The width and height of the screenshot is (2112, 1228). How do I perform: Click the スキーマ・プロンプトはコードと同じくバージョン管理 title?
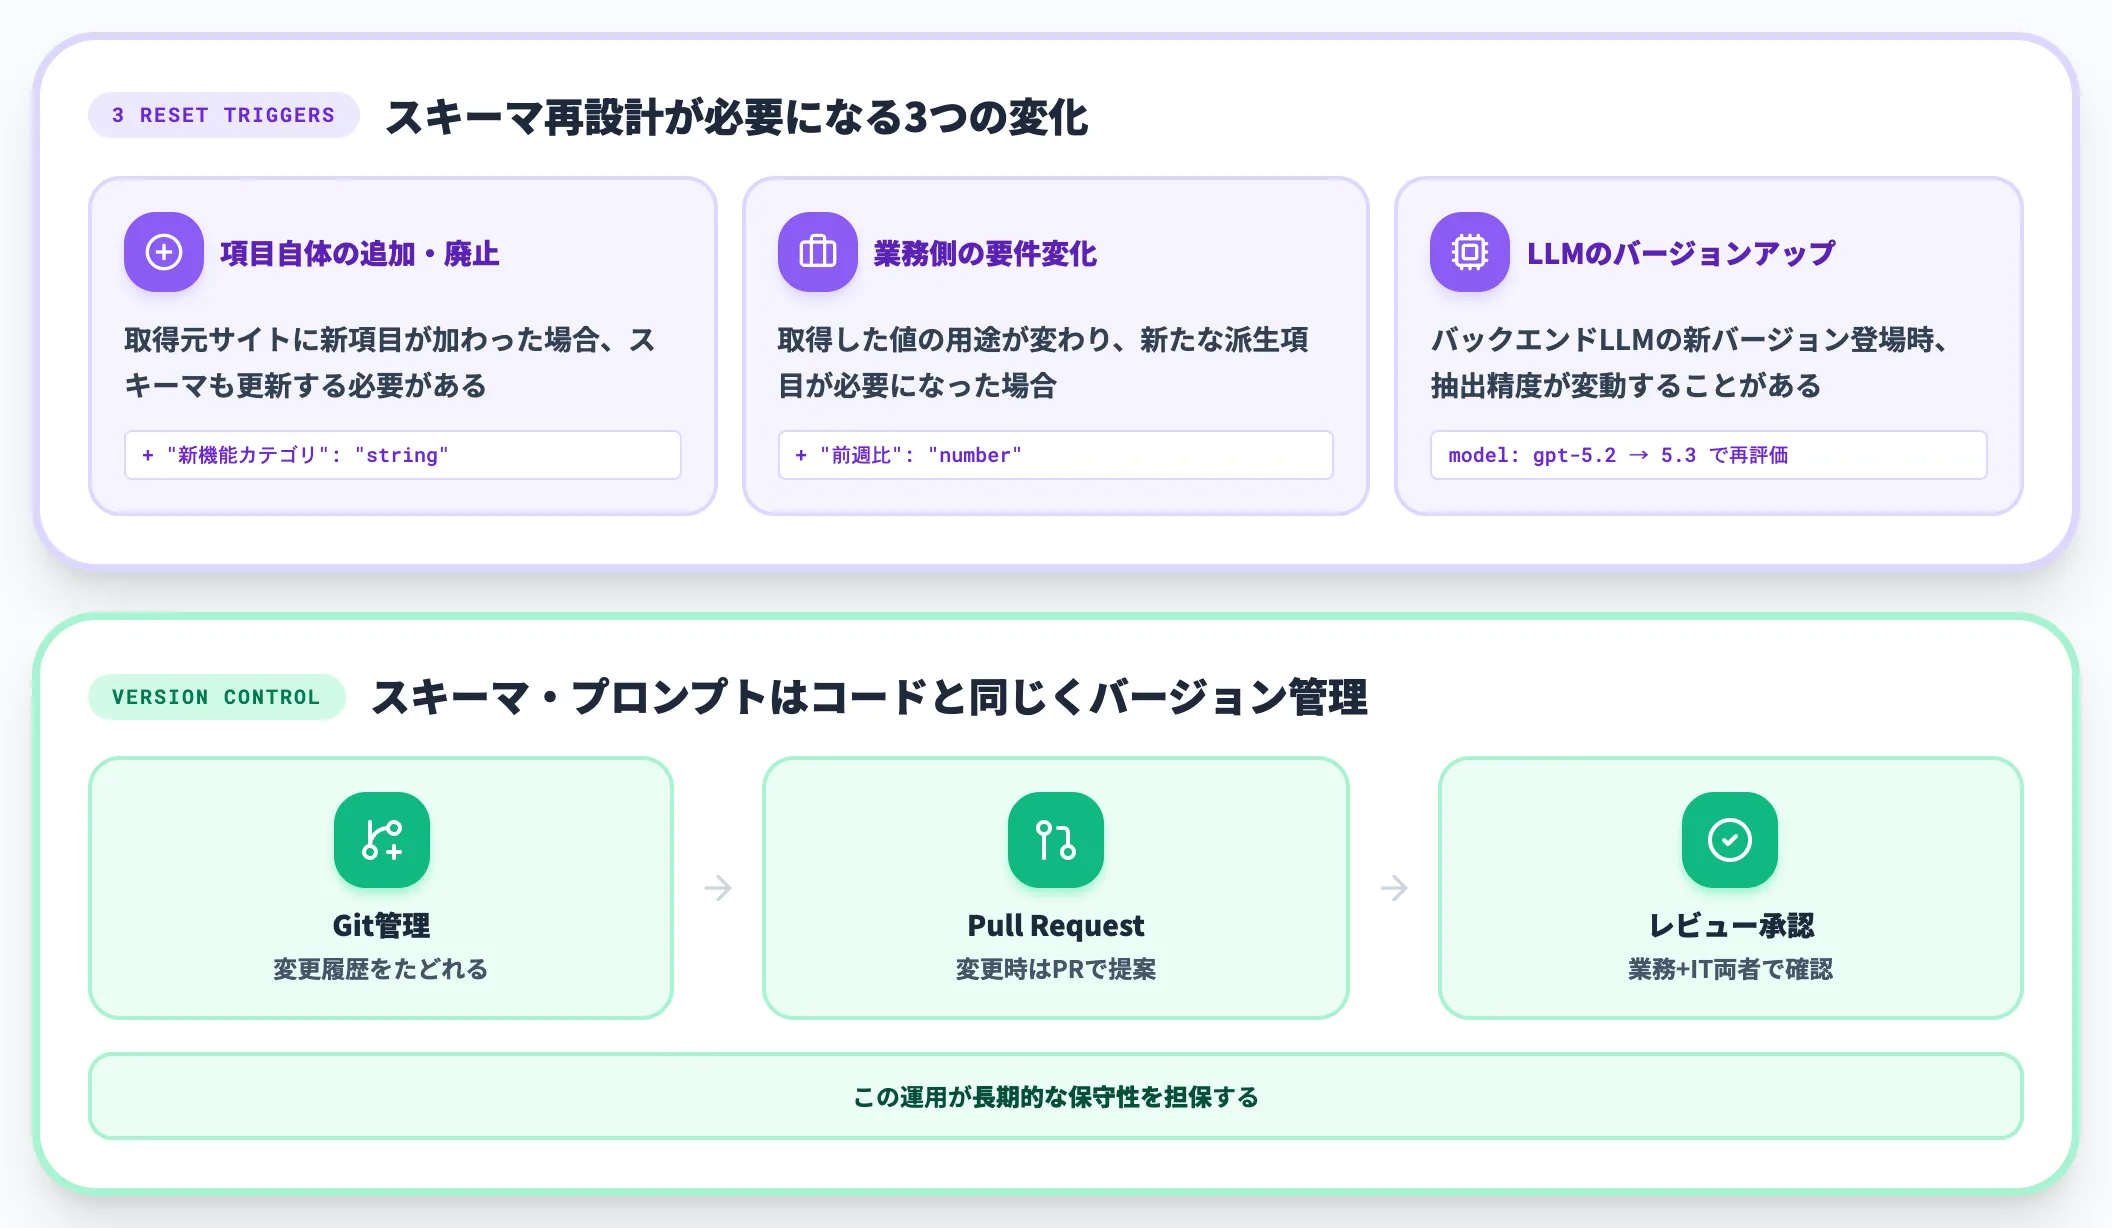point(869,697)
